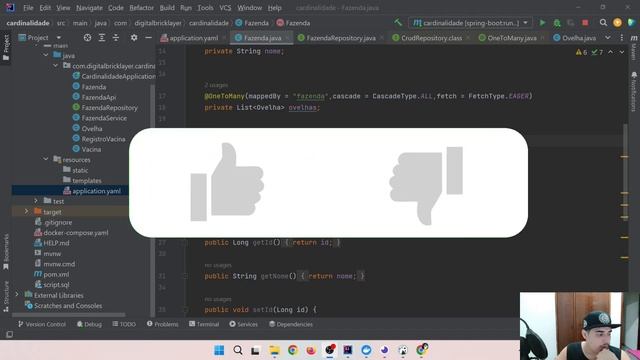Viewport: 640px width, 360px height.
Task: Hide the Project panel with minus icon
Action: tap(148, 38)
